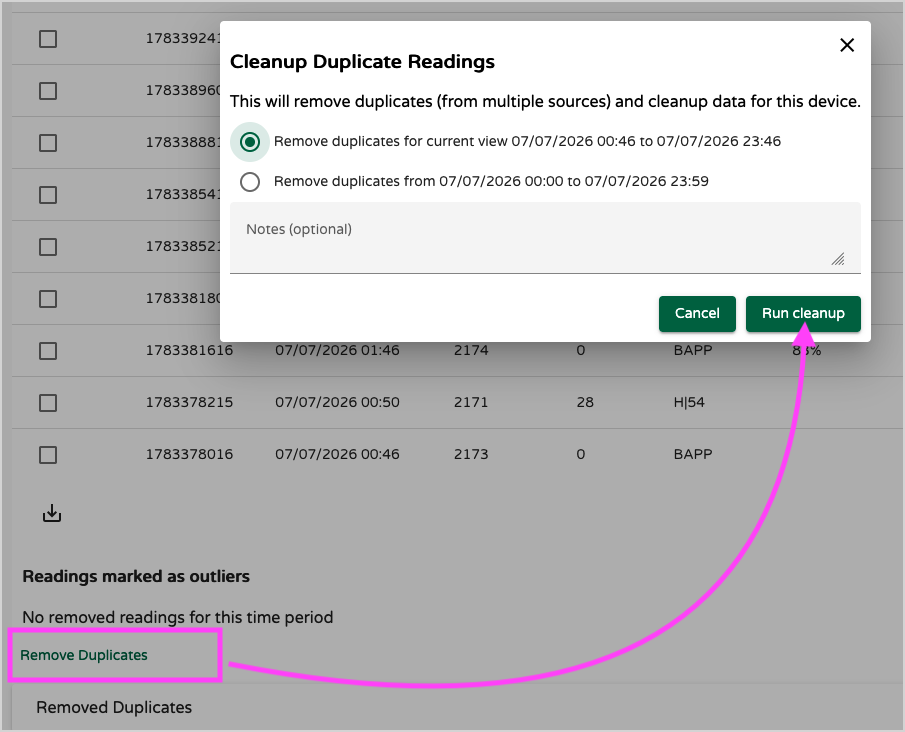
Task: Tick checkbox for reading 1783378016
Action: 48,454
